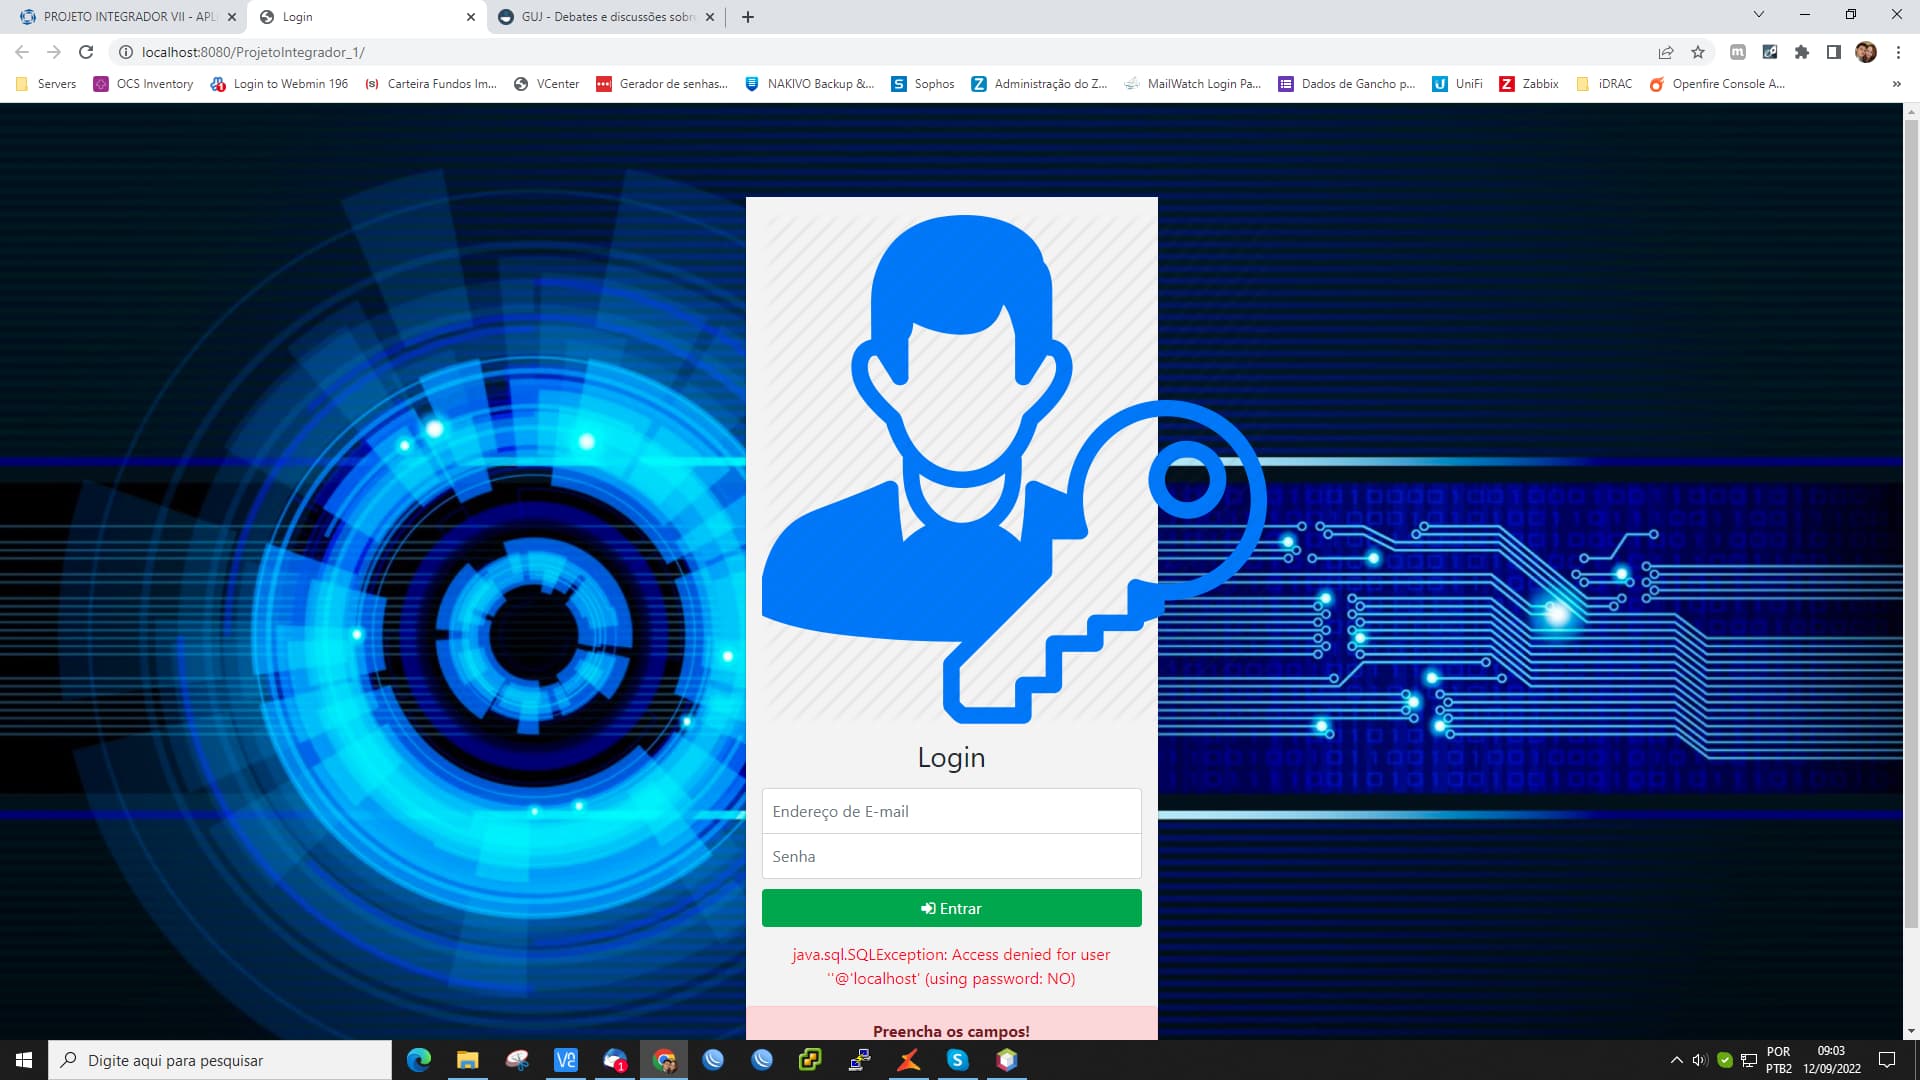Open the Login to Webmin 196 bookmark
The image size is (1920, 1080).
279,84
